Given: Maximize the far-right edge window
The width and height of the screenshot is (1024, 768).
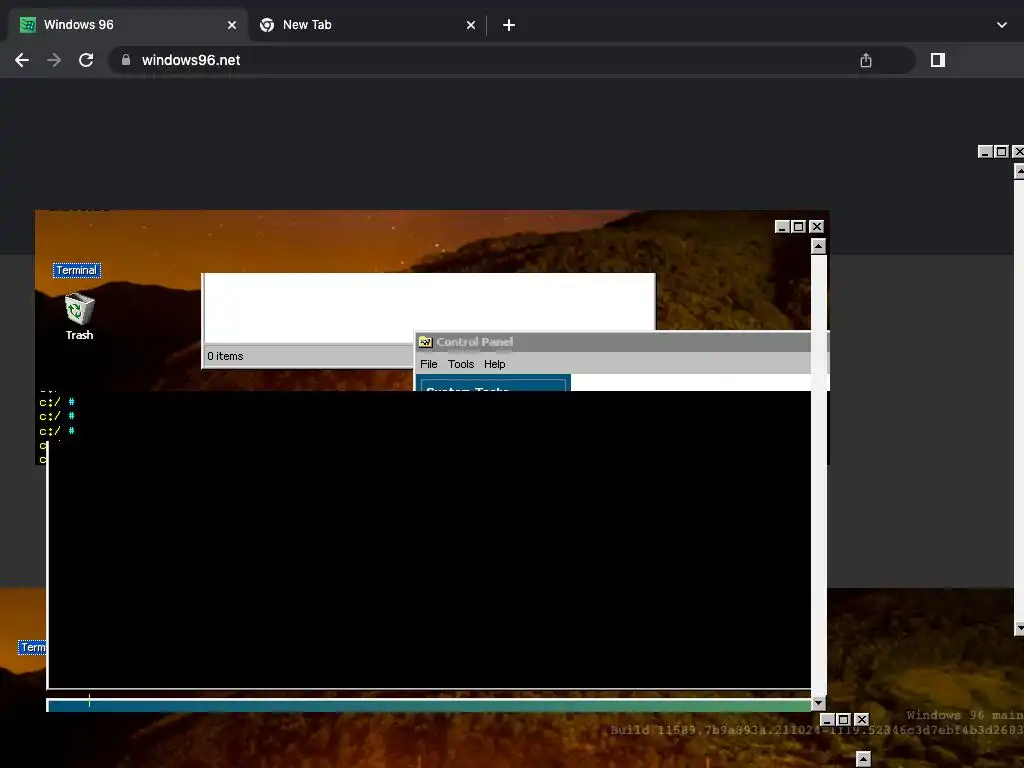Looking at the screenshot, I should point(1001,152).
